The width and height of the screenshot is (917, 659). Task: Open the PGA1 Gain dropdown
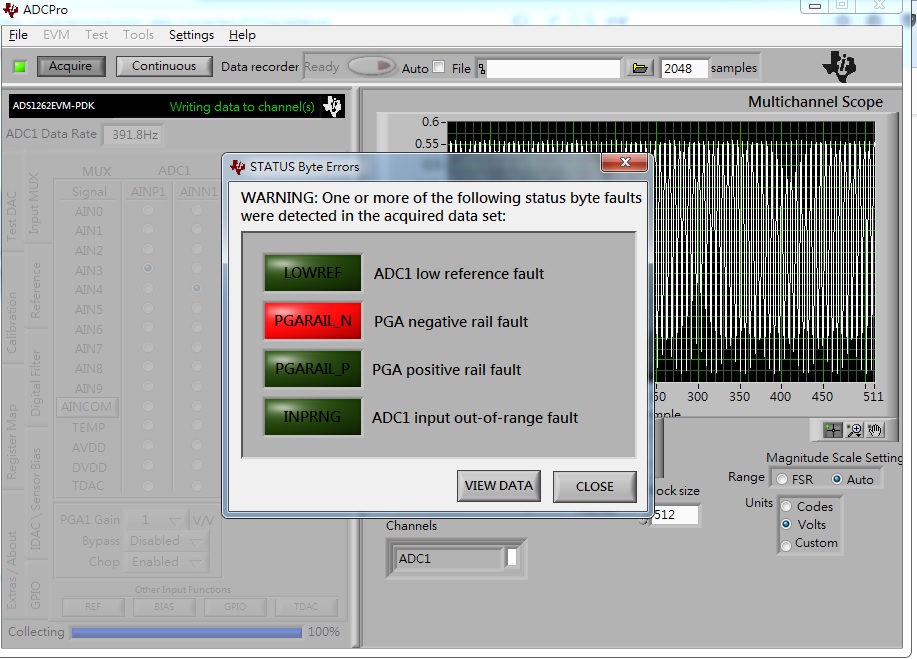pyautogui.click(x=157, y=520)
